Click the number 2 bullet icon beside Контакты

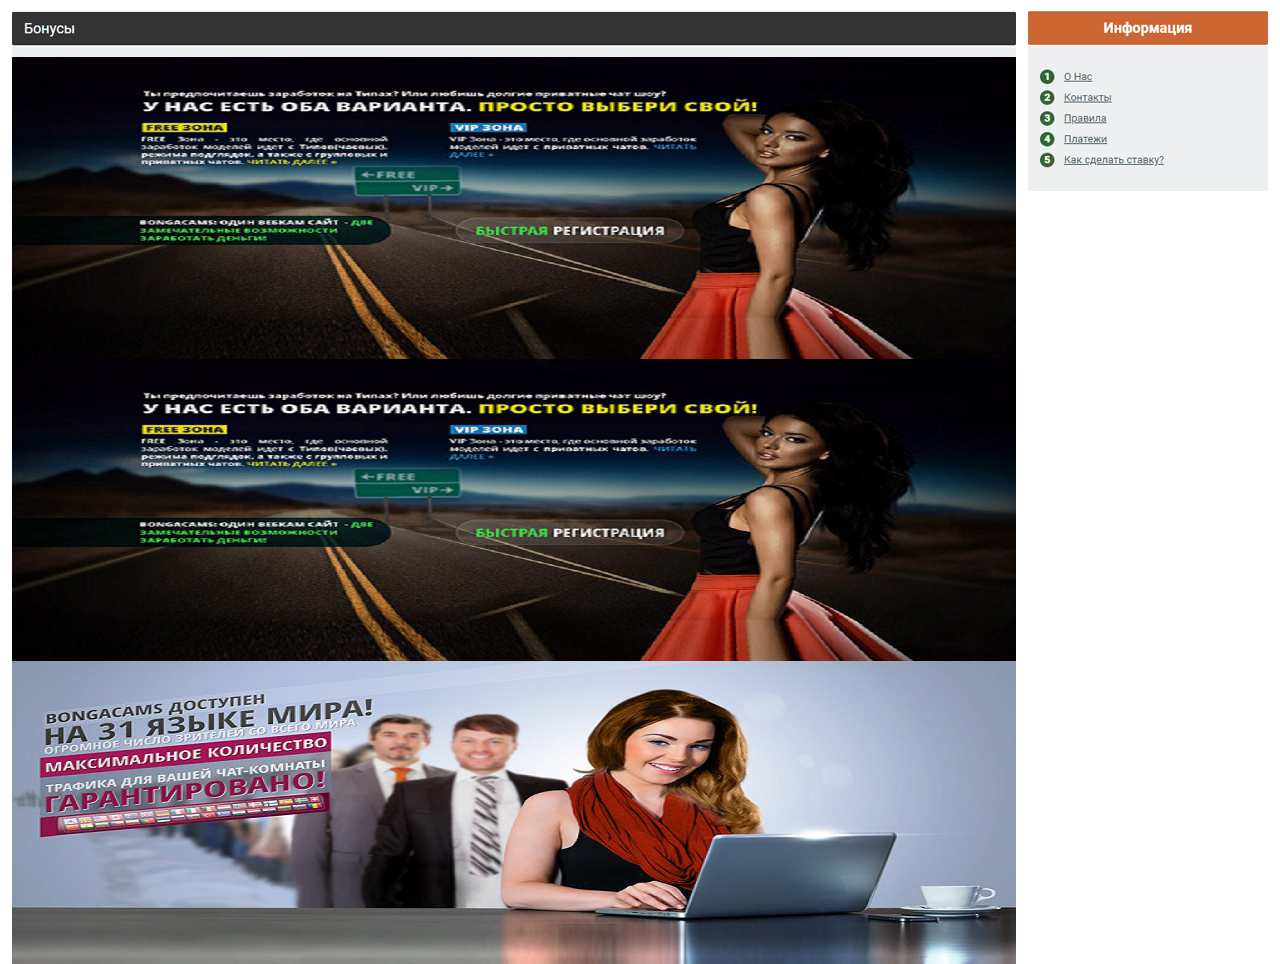click(x=1047, y=98)
